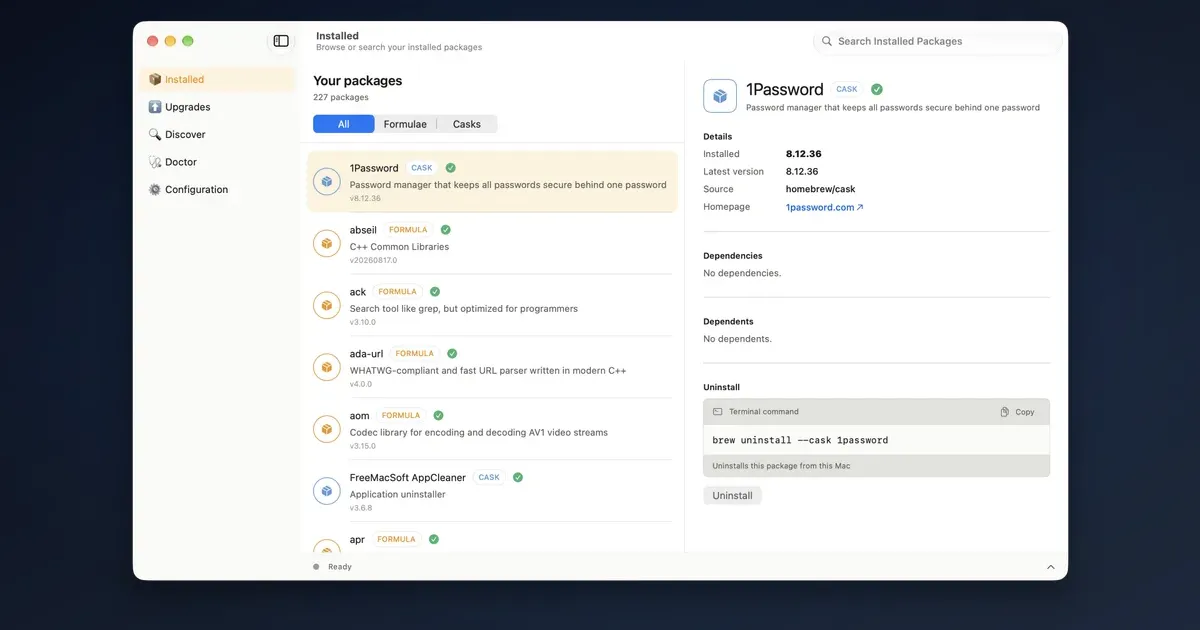Click the green checkmark next to ada-url
Screen dimensions: 1200x630
[x=452, y=353]
